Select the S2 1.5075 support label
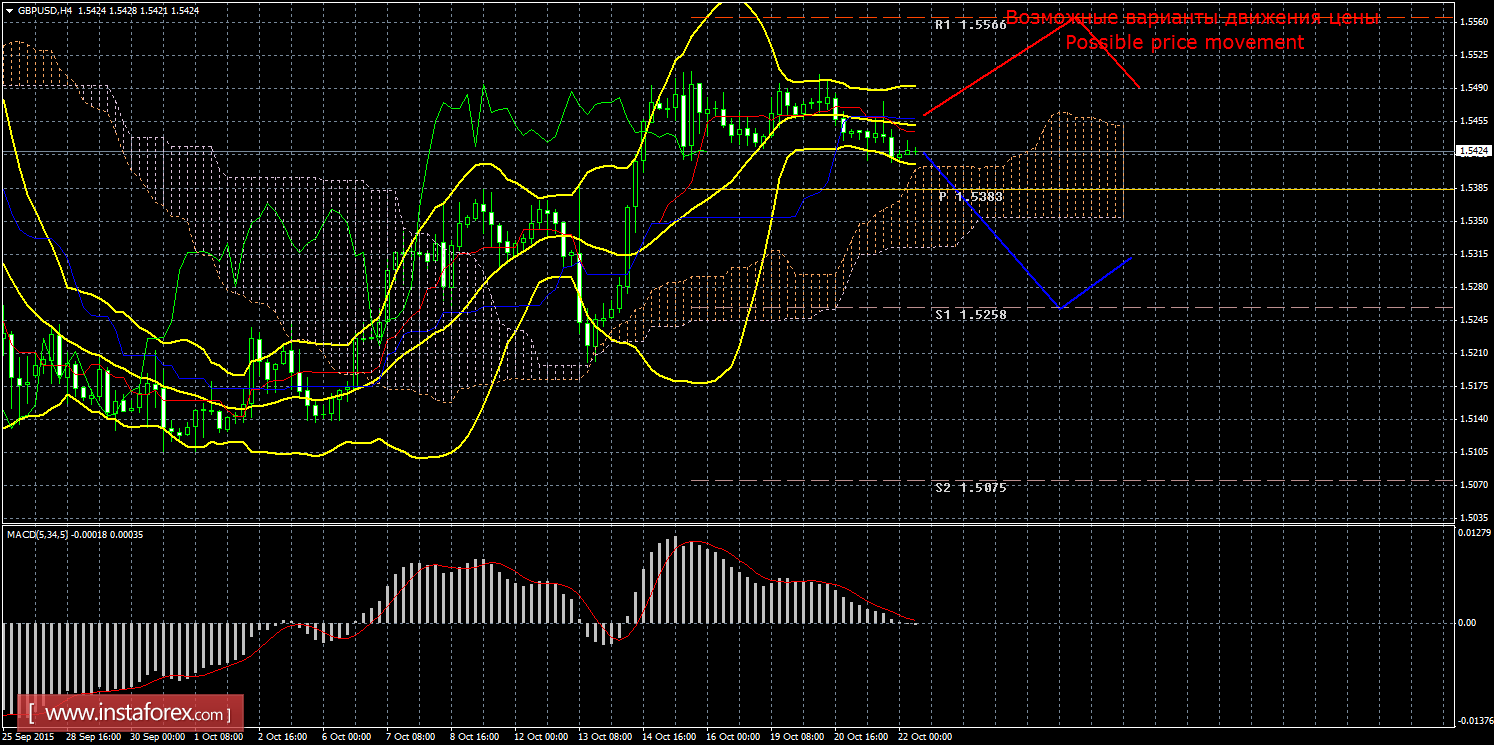The height and width of the screenshot is (745, 1494). pyautogui.click(x=970, y=488)
